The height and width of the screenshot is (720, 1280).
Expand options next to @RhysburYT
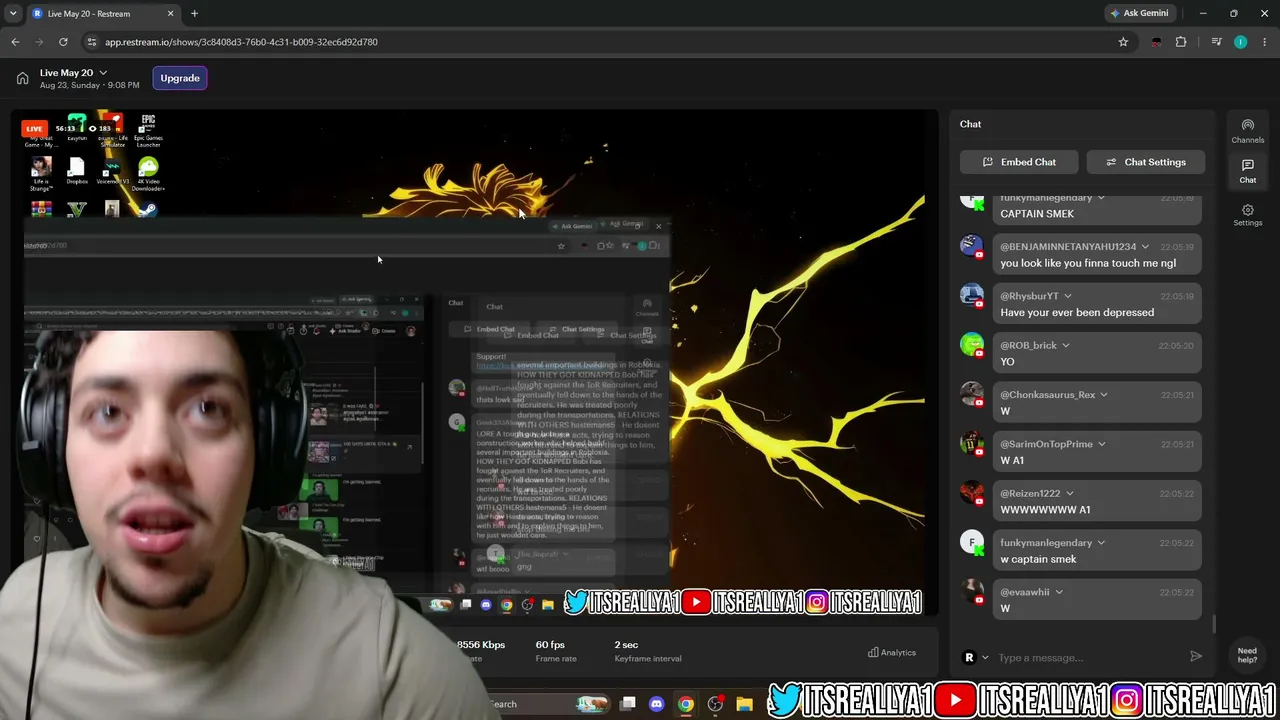click(1067, 296)
